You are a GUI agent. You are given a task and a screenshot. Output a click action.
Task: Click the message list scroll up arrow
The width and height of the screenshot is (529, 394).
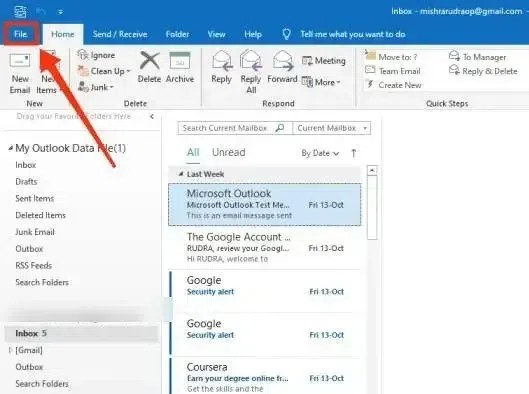pos(372,170)
